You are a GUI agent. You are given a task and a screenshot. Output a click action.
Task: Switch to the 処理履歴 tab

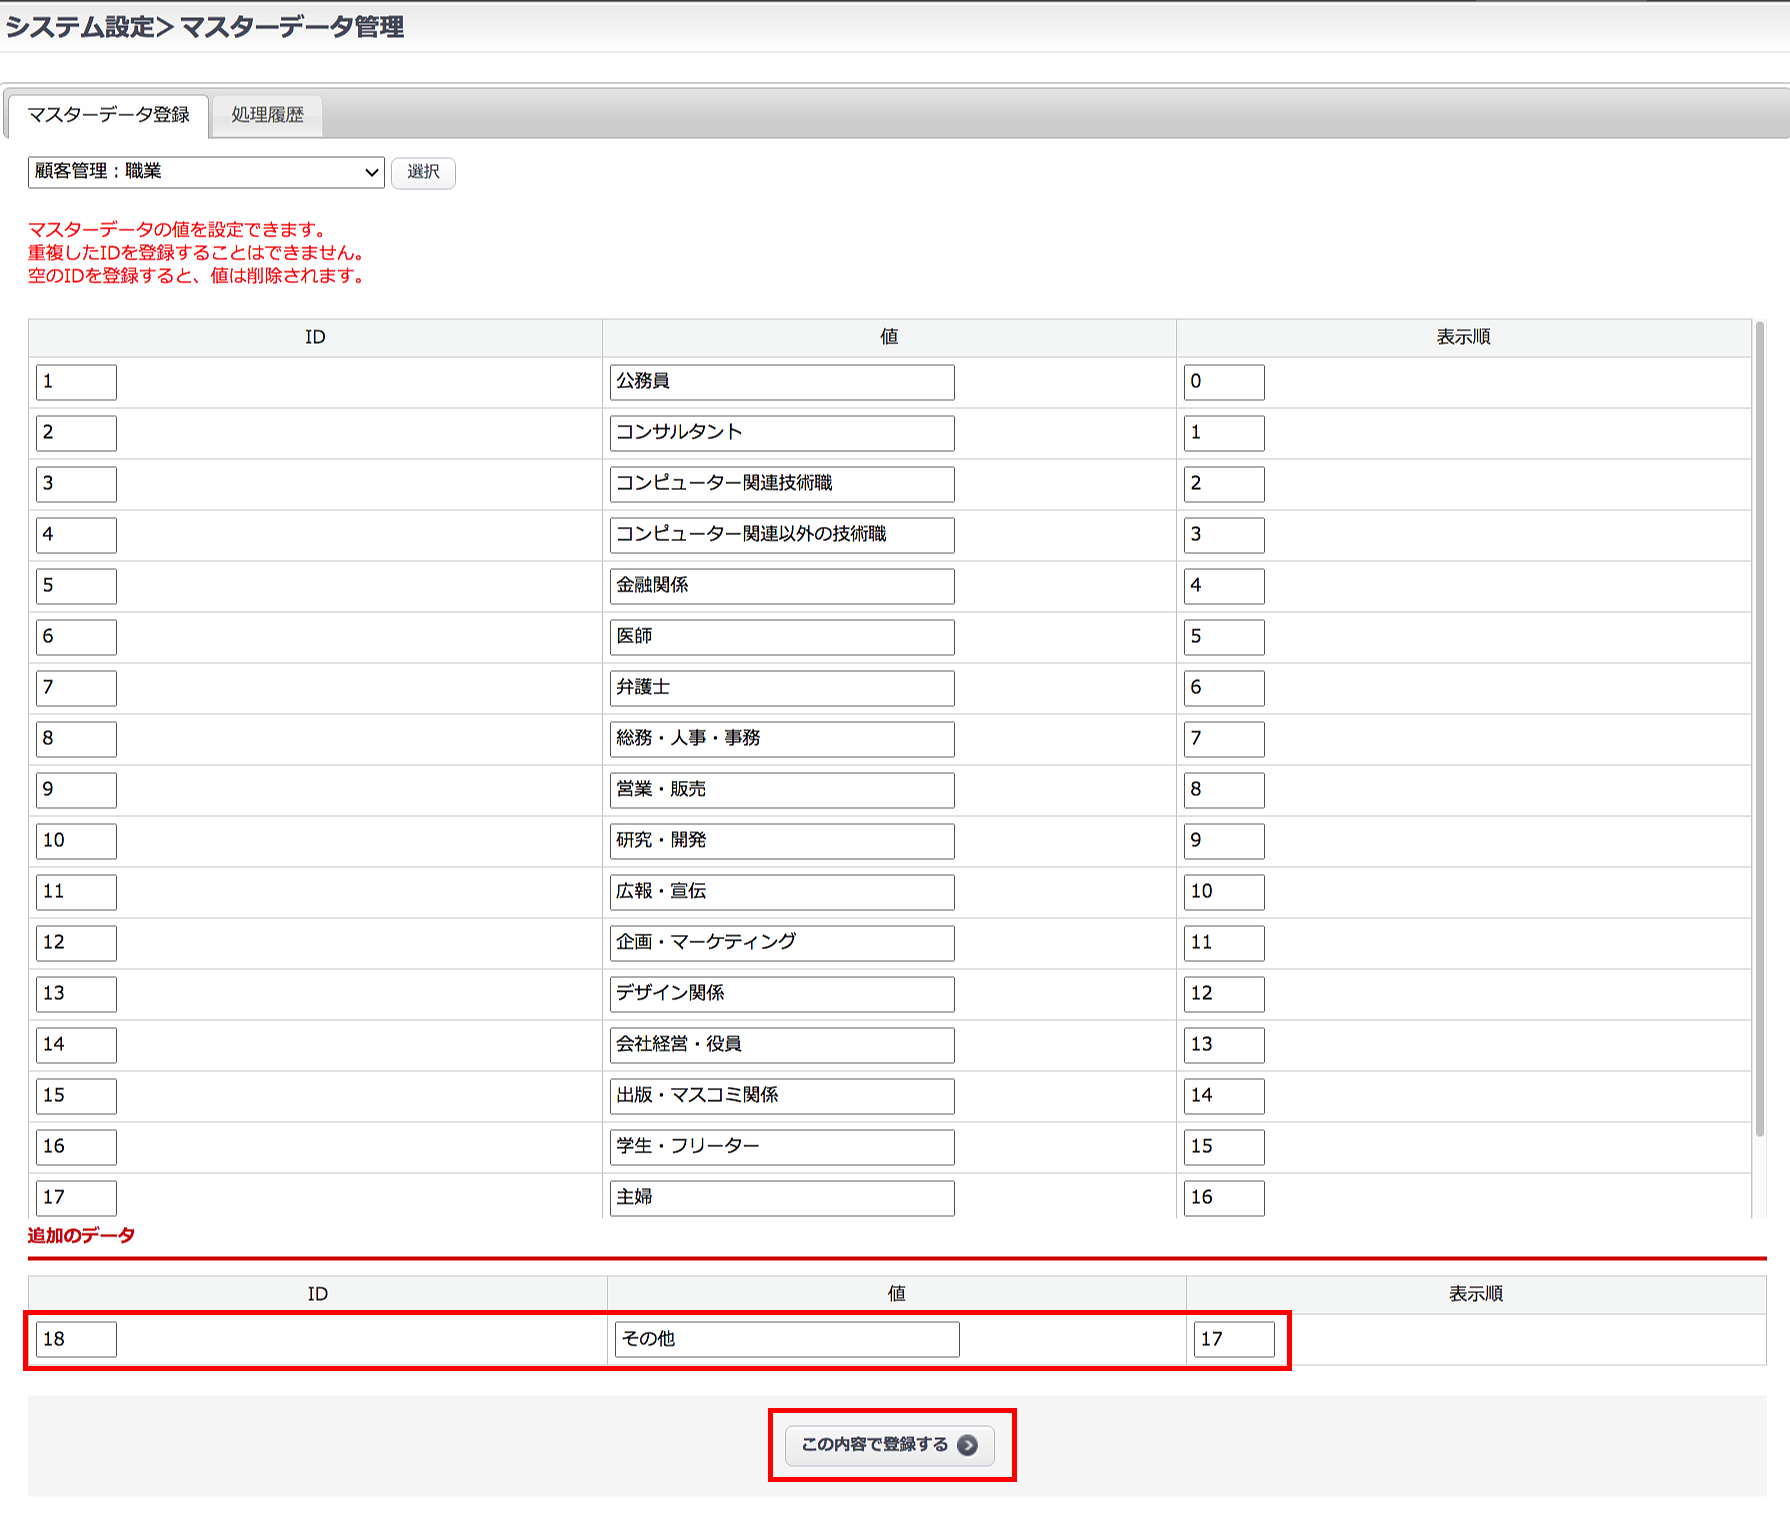click(267, 115)
